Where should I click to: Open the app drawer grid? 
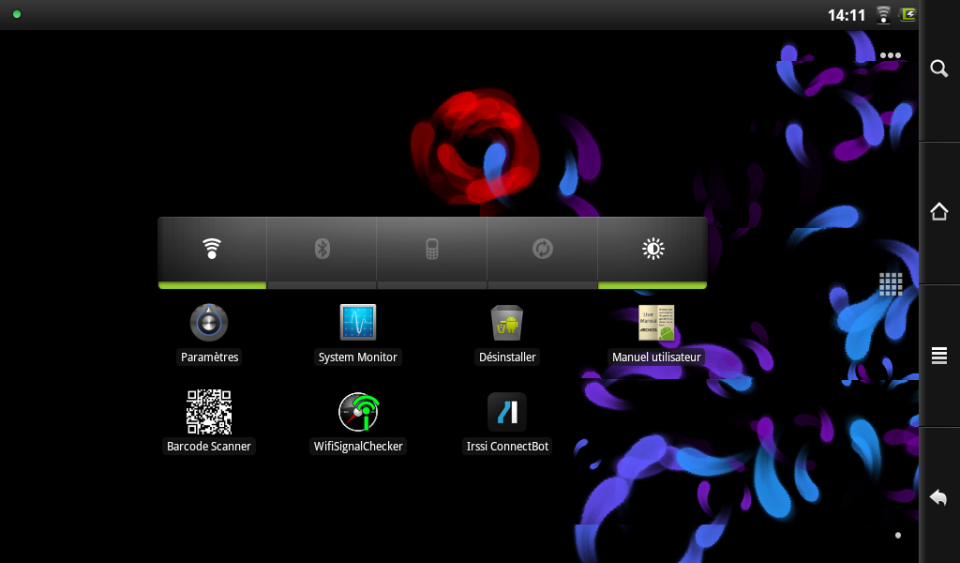891,284
